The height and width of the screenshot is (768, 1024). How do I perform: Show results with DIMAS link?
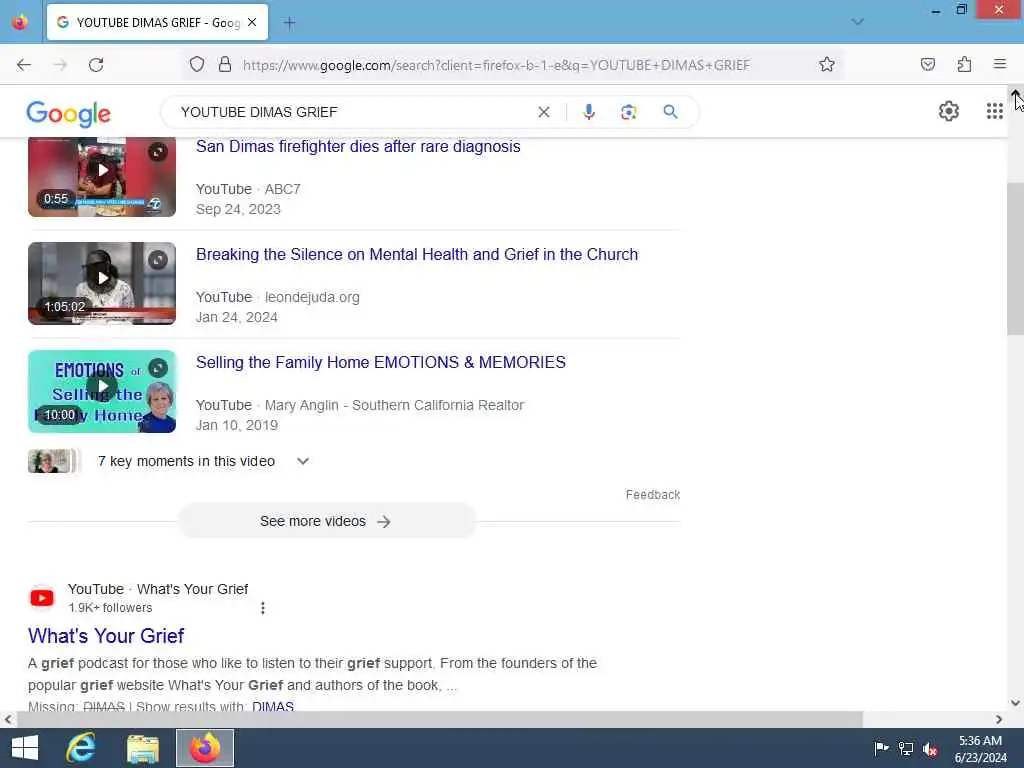click(x=272, y=707)
